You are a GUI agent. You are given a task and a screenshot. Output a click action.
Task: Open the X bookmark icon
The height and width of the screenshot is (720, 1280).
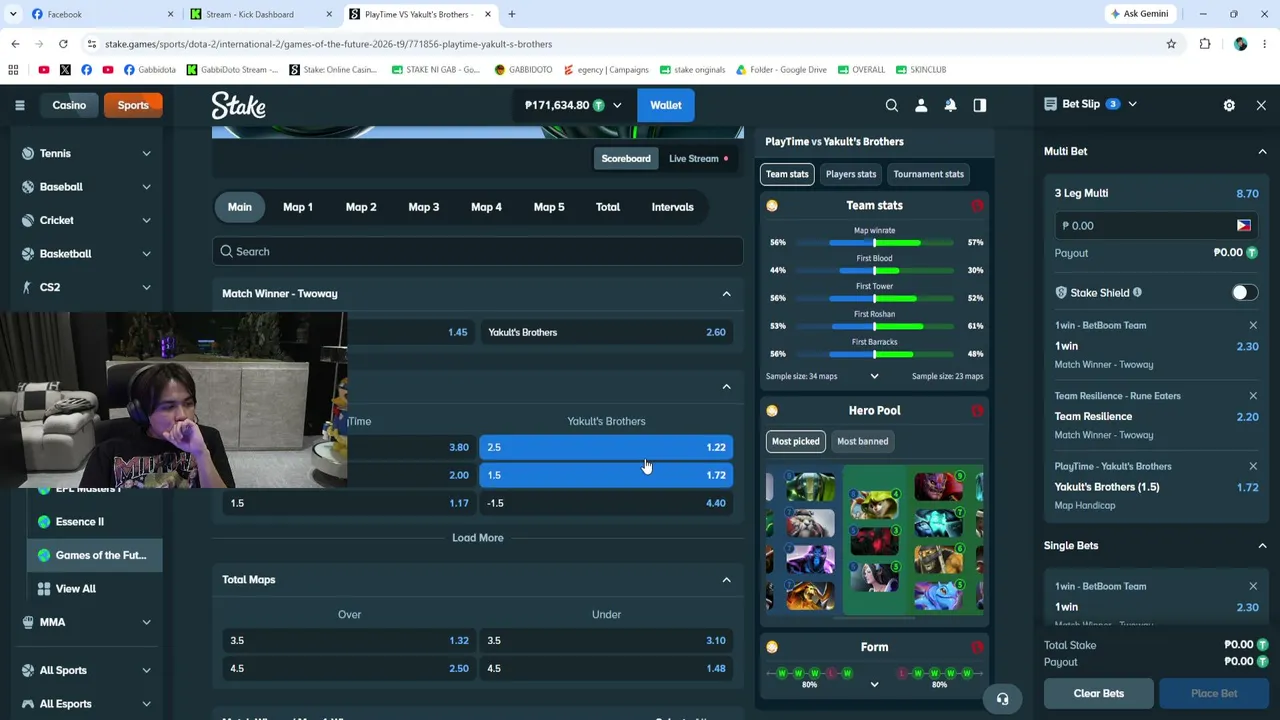(65, 70)
